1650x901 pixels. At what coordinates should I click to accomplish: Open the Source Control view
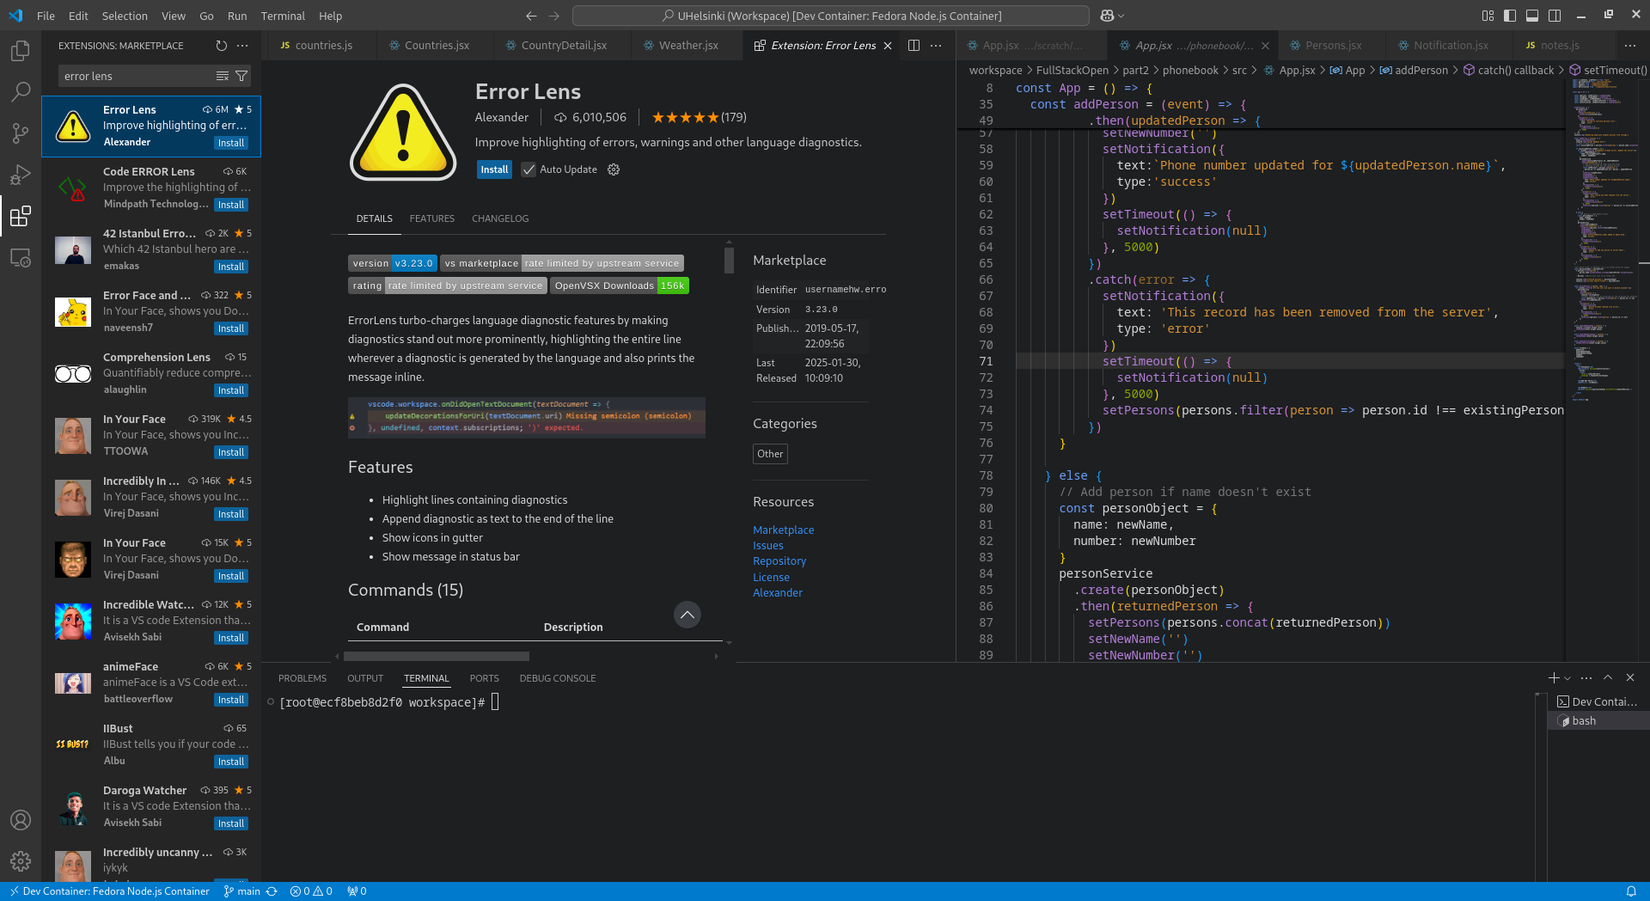(x=20, y=132)
